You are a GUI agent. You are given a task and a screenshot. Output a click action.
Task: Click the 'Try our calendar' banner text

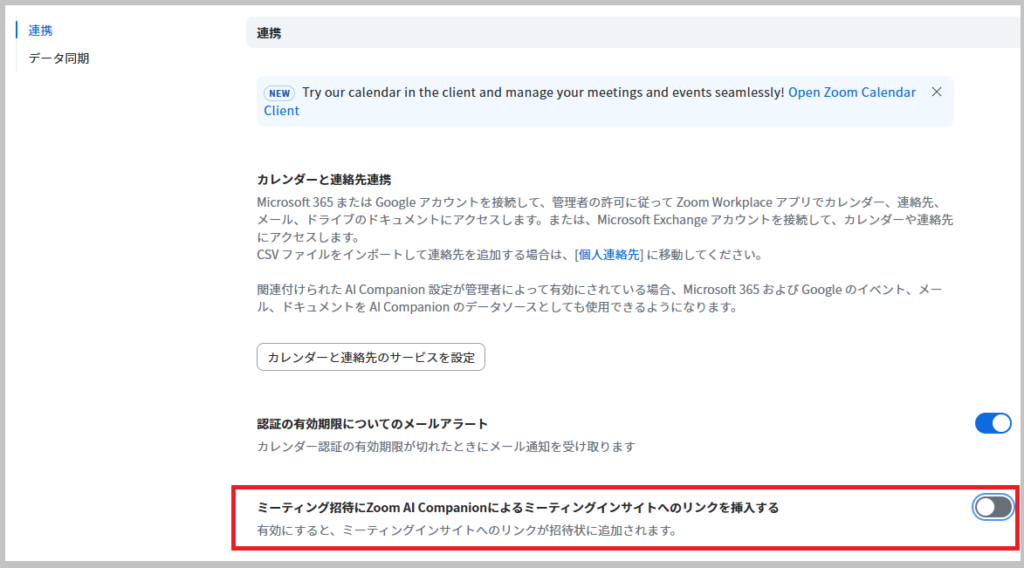click(x=543, y=92)
